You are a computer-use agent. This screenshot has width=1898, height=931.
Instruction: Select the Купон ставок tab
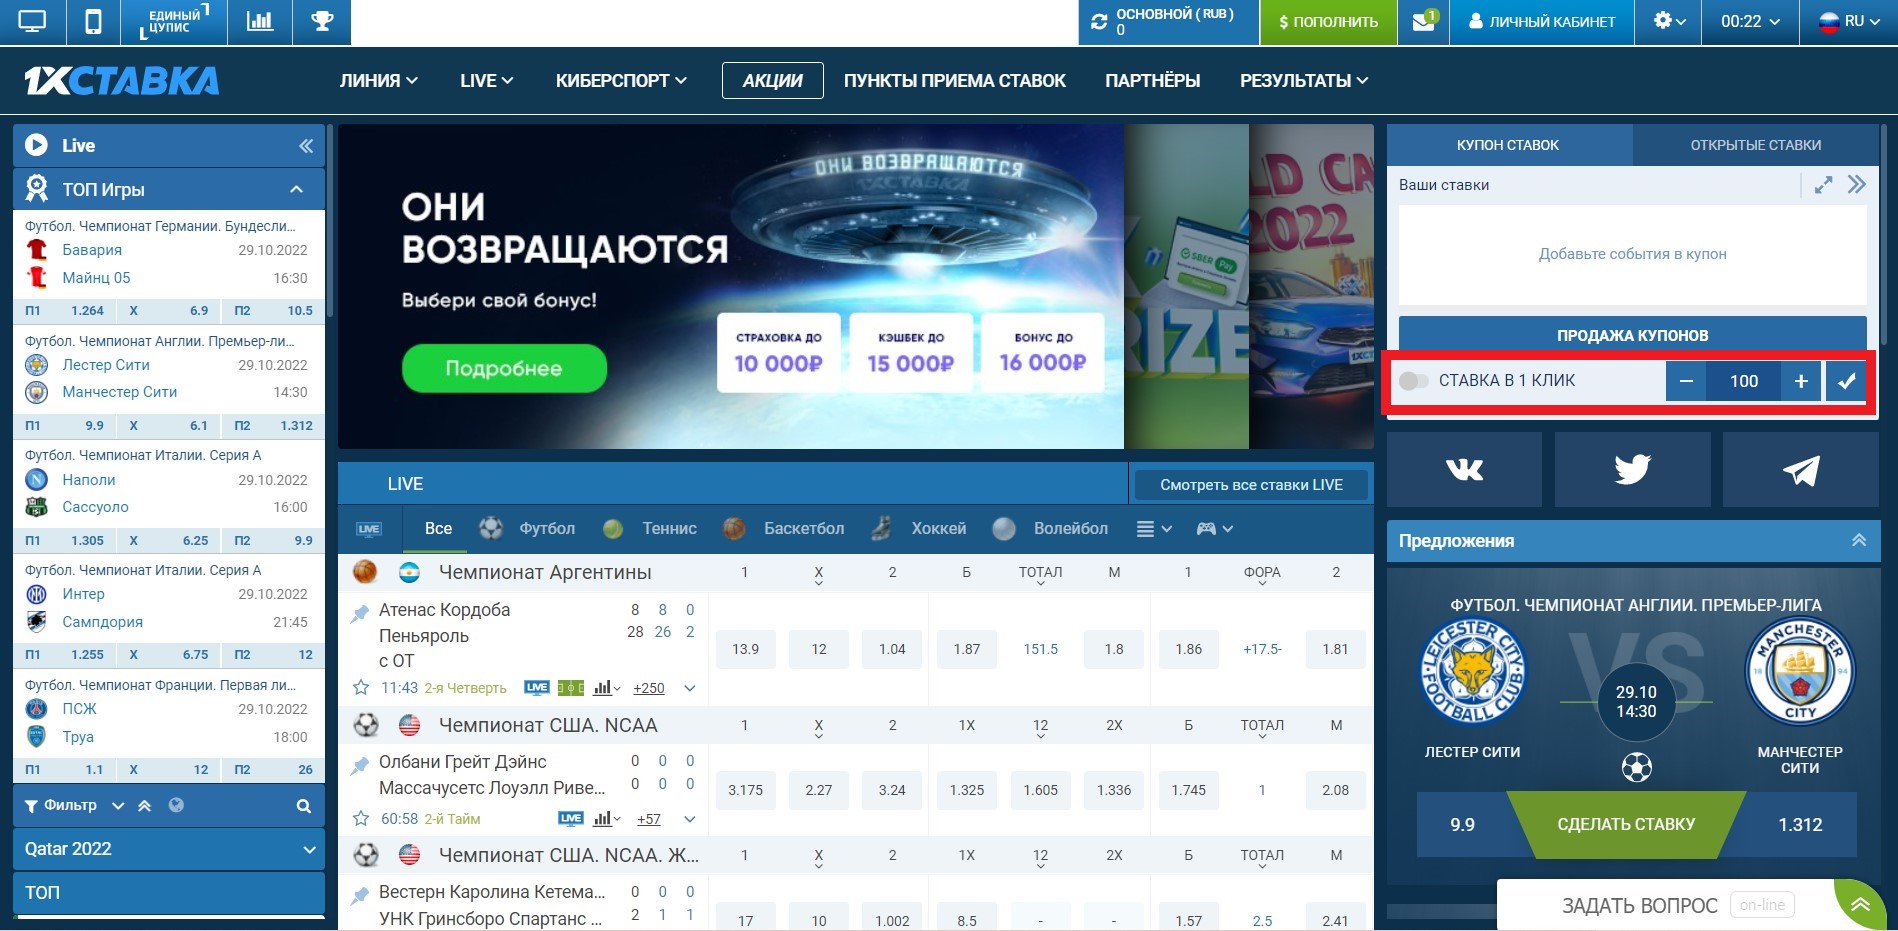coord(1508,145)
